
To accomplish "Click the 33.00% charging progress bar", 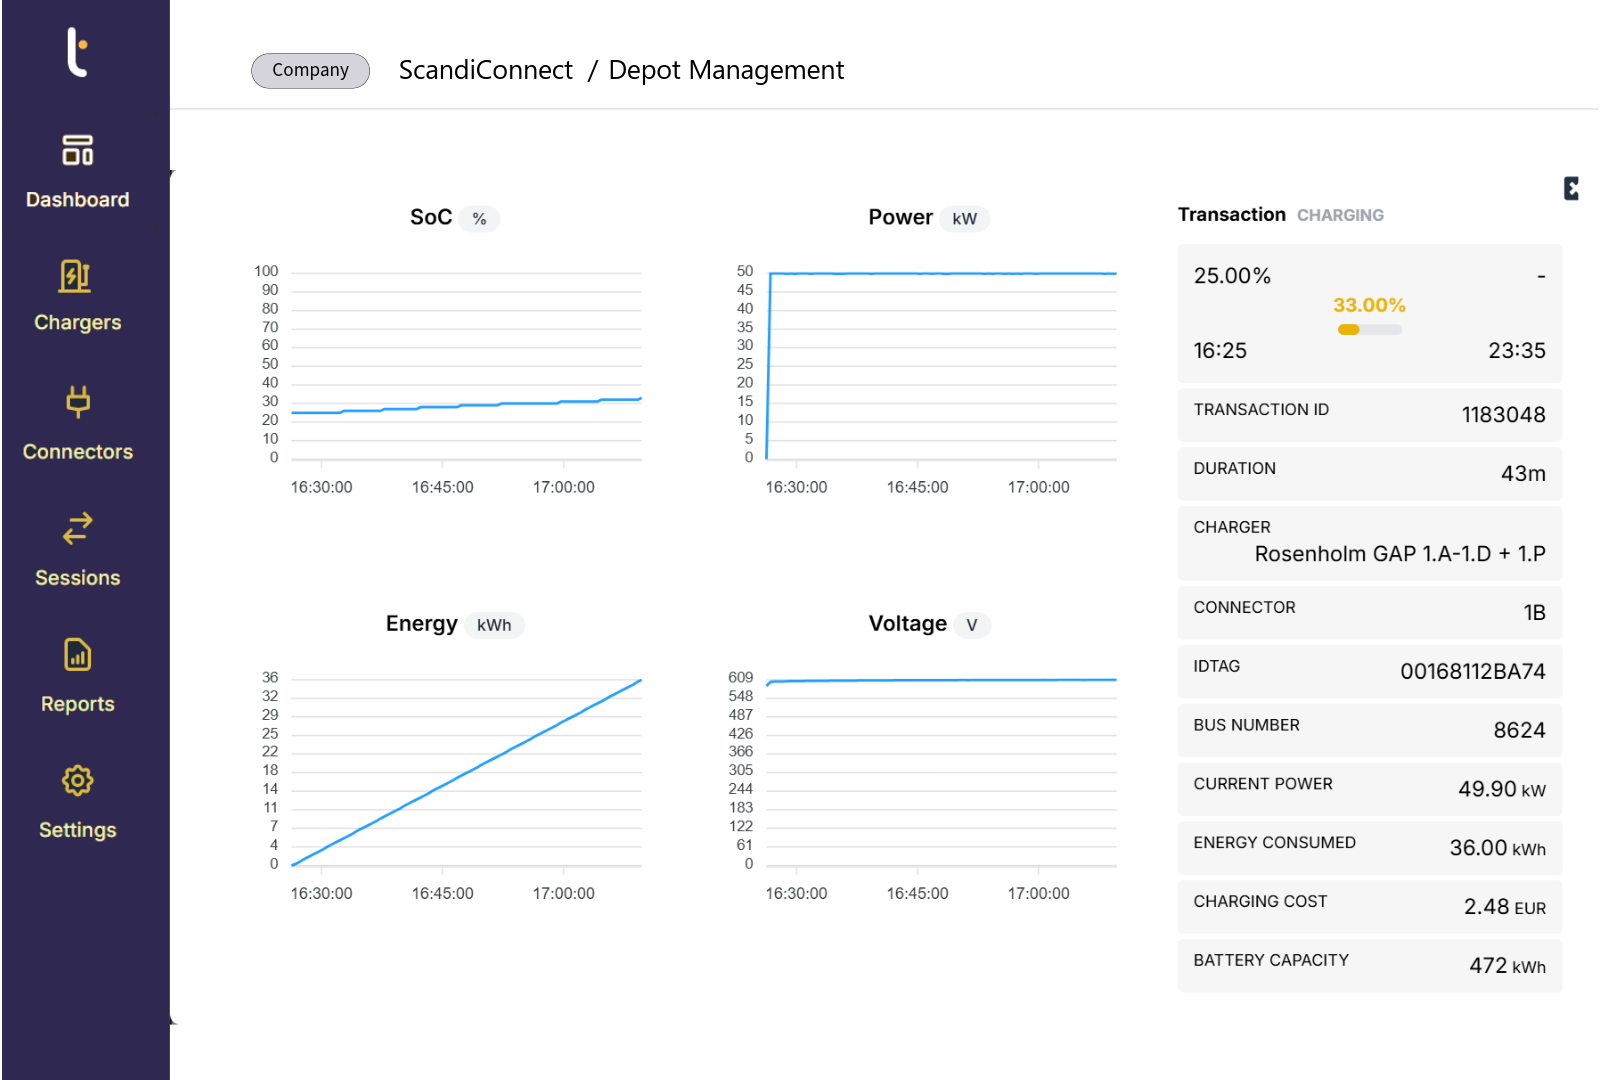I will (x=1369, y=329).
